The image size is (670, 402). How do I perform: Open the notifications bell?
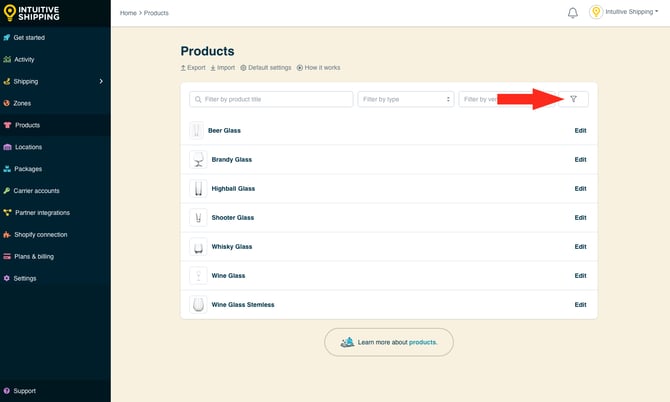[573, 13]
